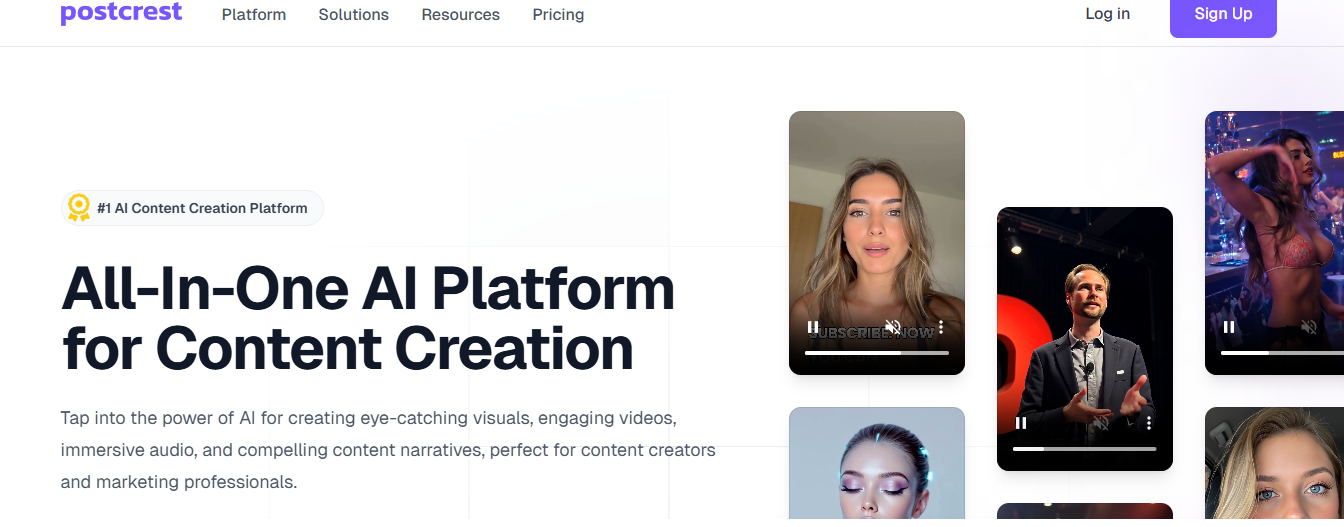Open more options on speaker video
This screenshot has width=1344, height=527.
[x=1149, y=423]
